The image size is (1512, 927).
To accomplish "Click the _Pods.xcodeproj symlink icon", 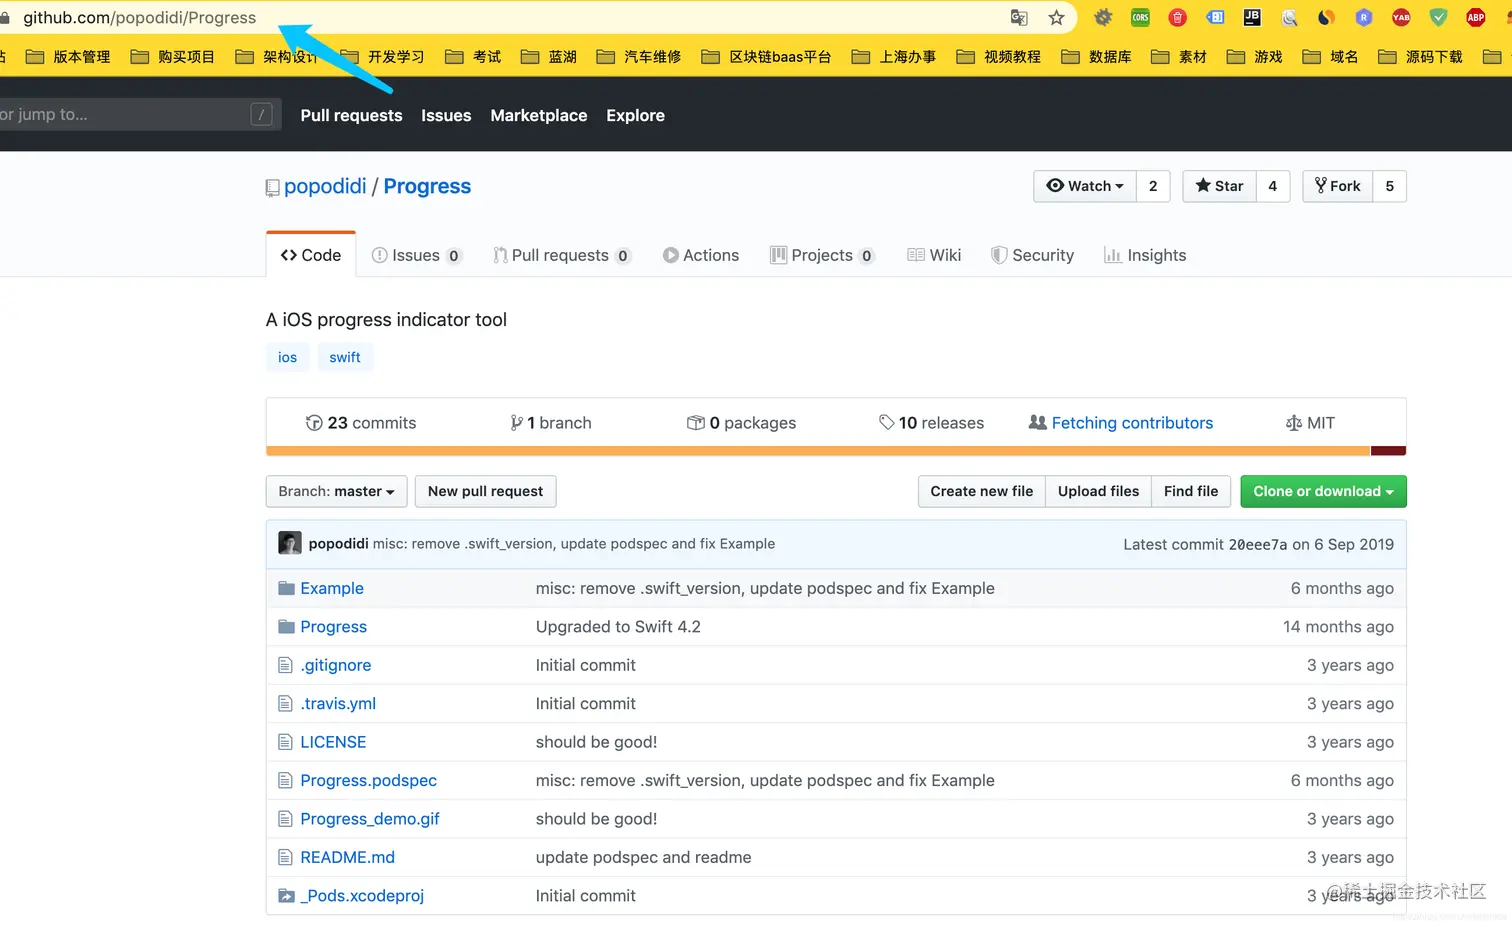I will (x=286, y=896).
